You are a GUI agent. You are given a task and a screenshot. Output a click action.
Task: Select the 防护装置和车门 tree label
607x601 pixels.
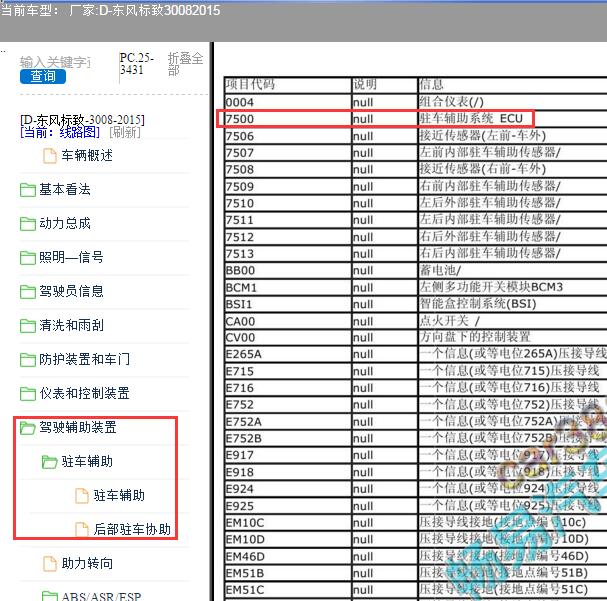[84, 360]
